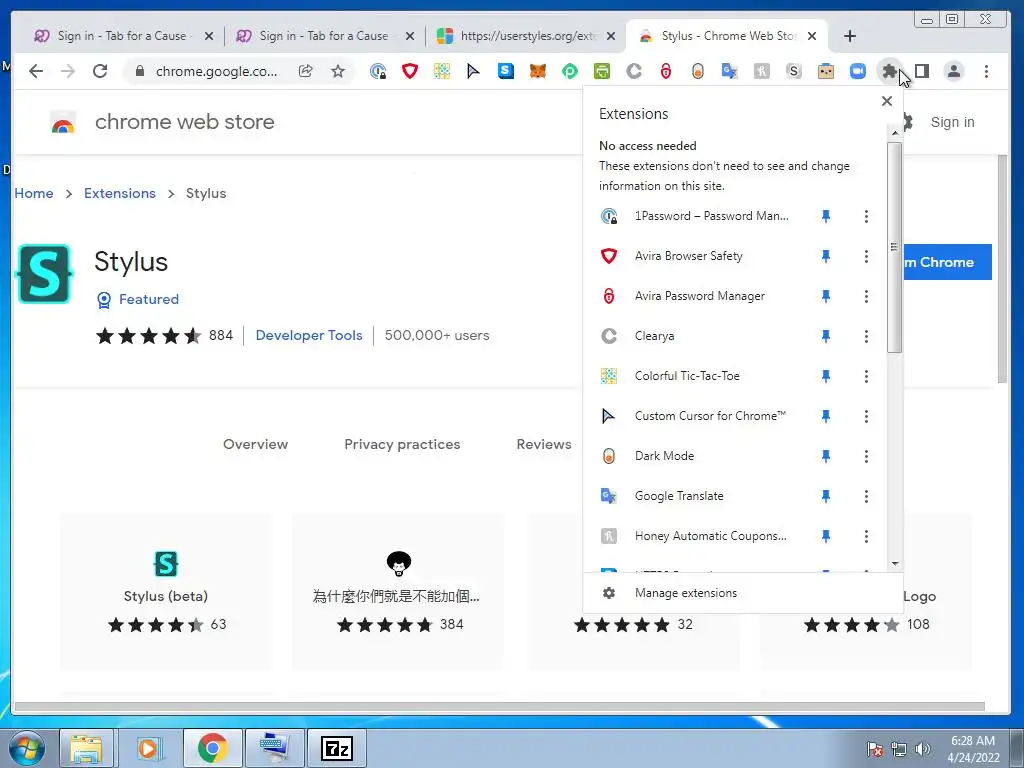
Task: Close the Extensions popup
Action: point(886,101)
